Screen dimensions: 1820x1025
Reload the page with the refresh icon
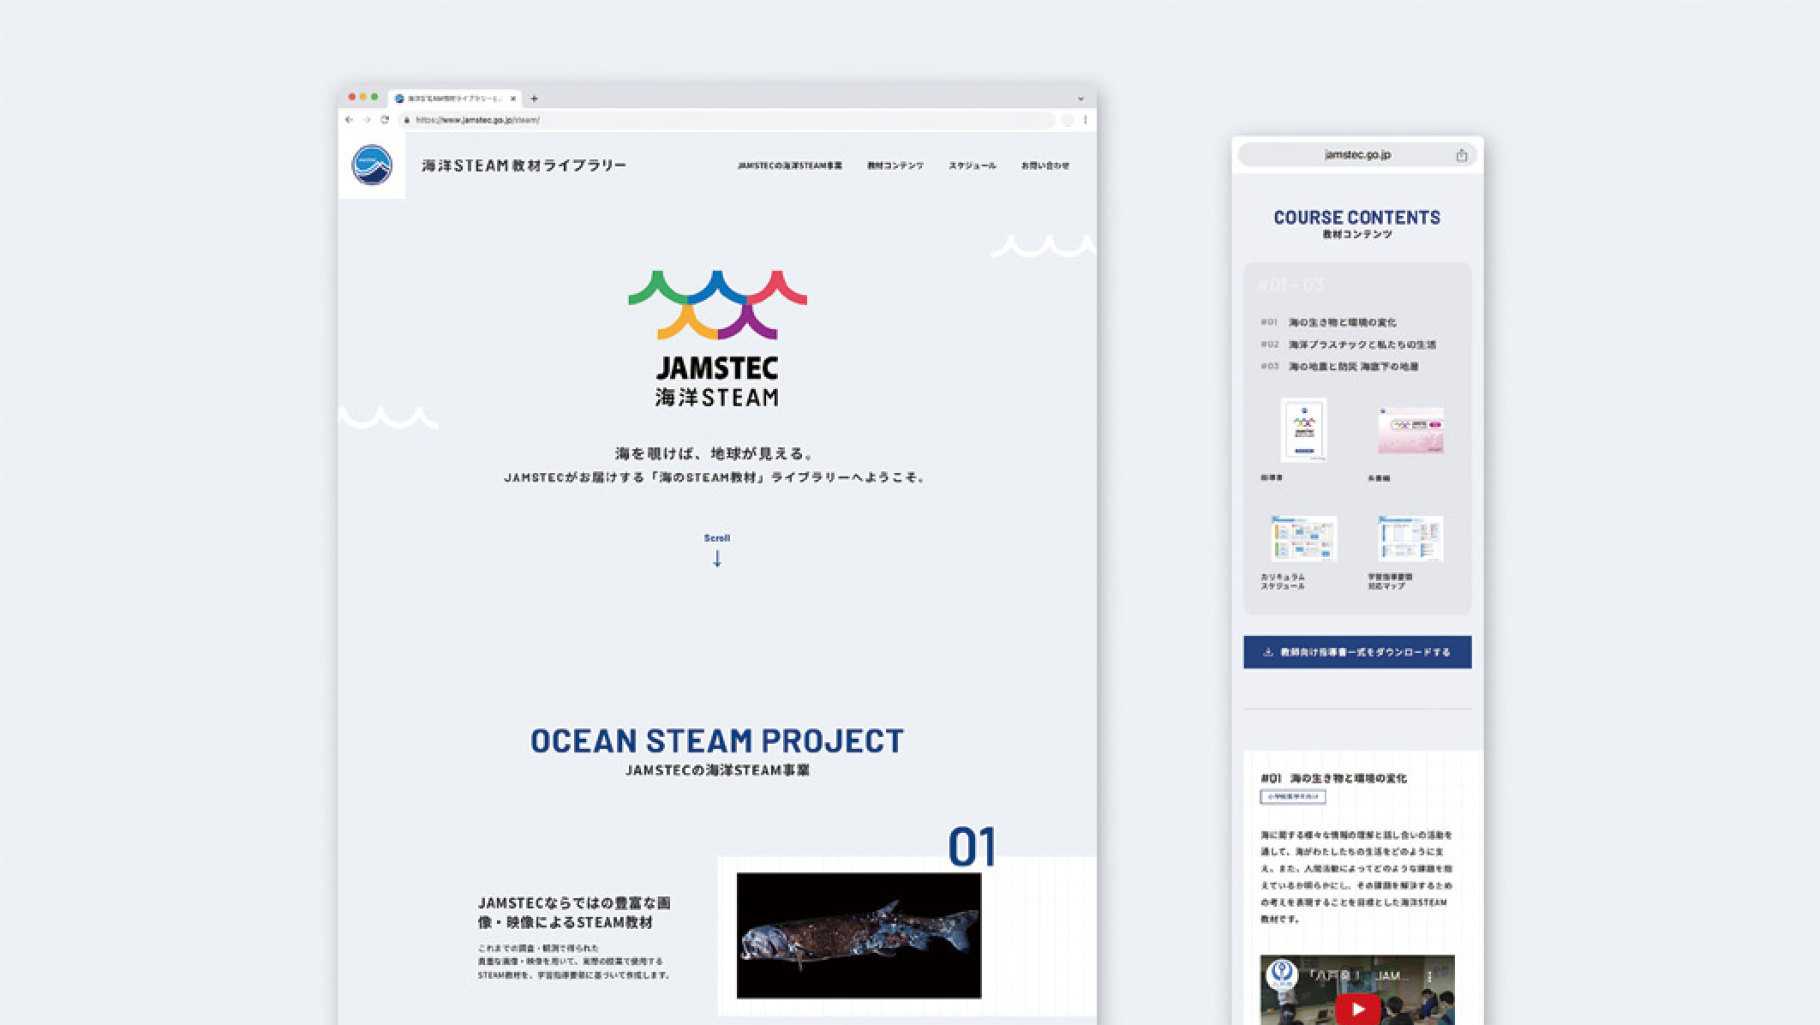pos(385,120)
